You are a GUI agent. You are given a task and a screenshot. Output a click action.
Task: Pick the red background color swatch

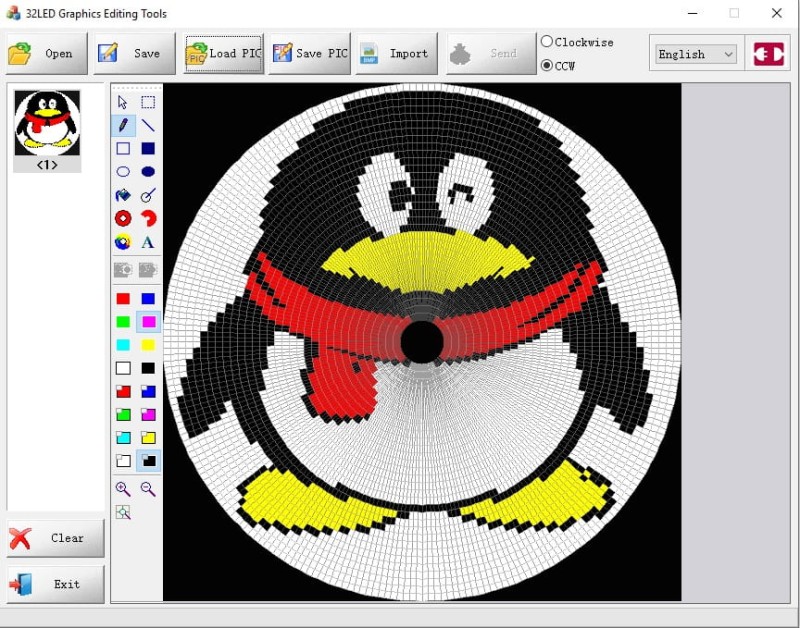[x=123, y=391]
